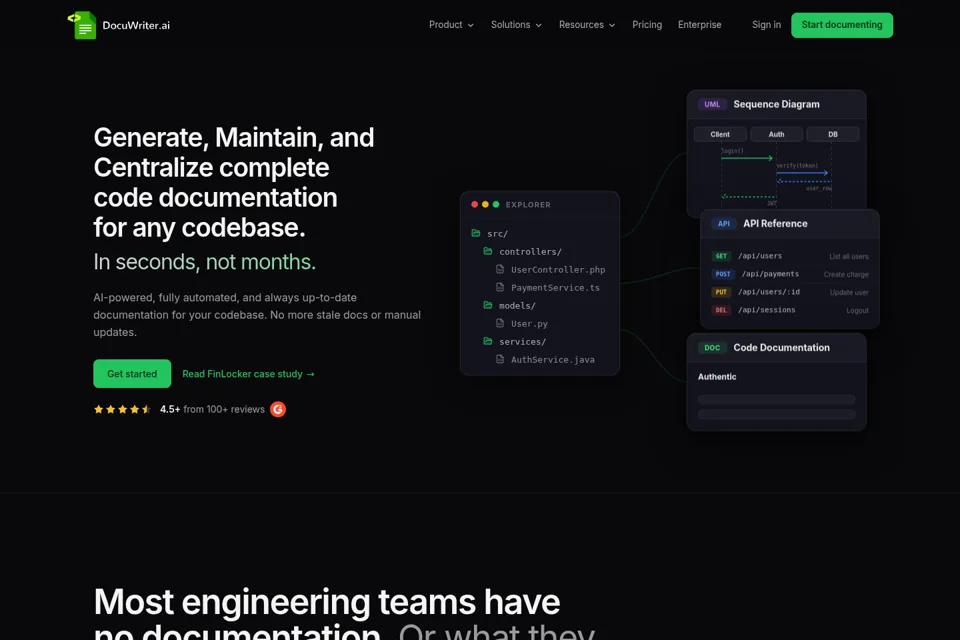
Task: Click the Sequence Diagram card title
Action: [776, 104]
